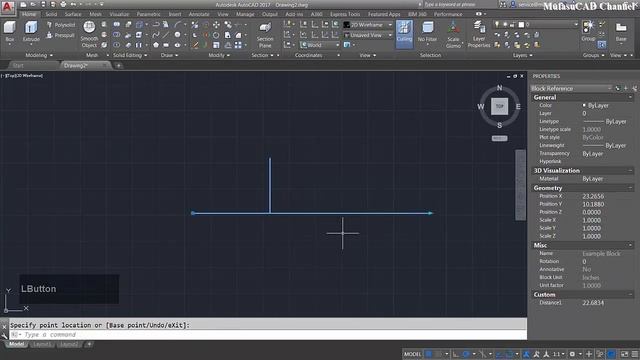
Task: Collapse the Custom properties section
Action: [630, 295]
